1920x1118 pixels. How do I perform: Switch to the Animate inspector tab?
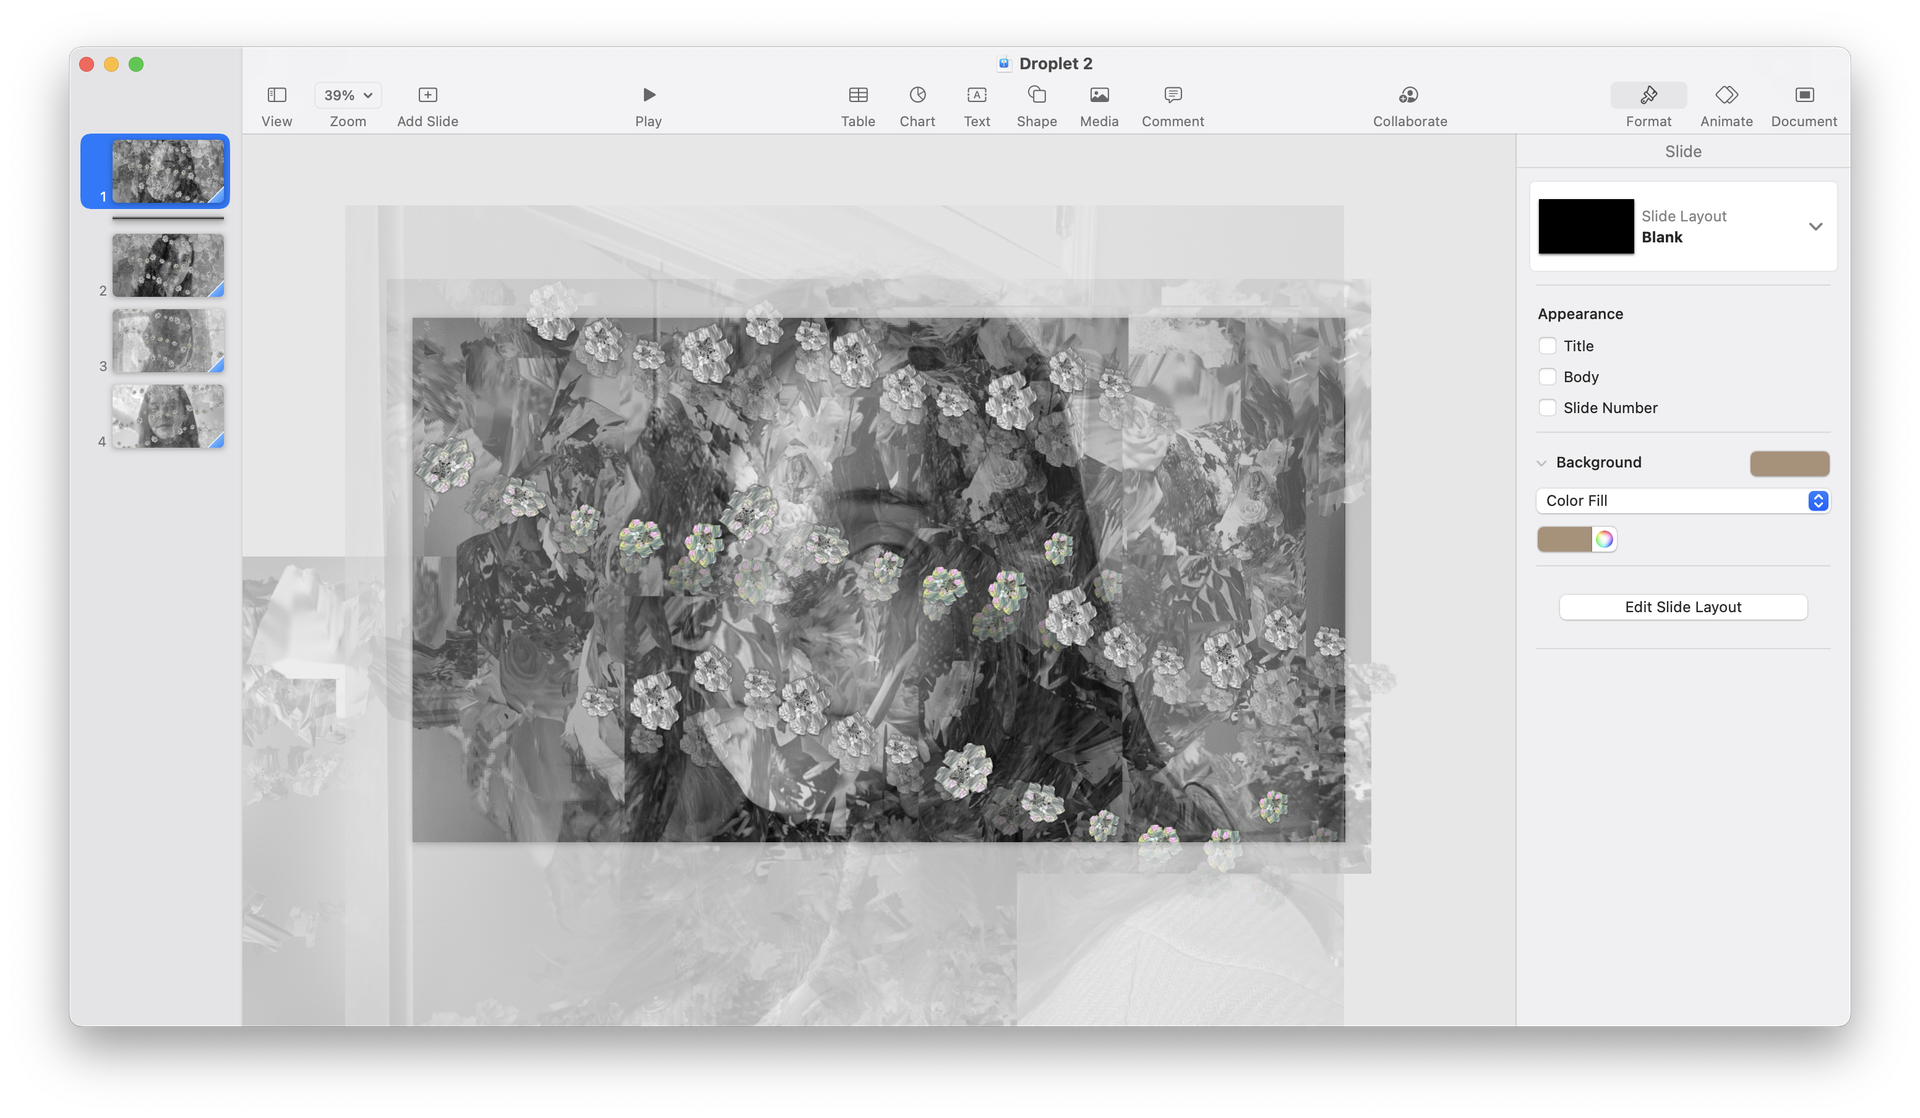(1726, 95)
